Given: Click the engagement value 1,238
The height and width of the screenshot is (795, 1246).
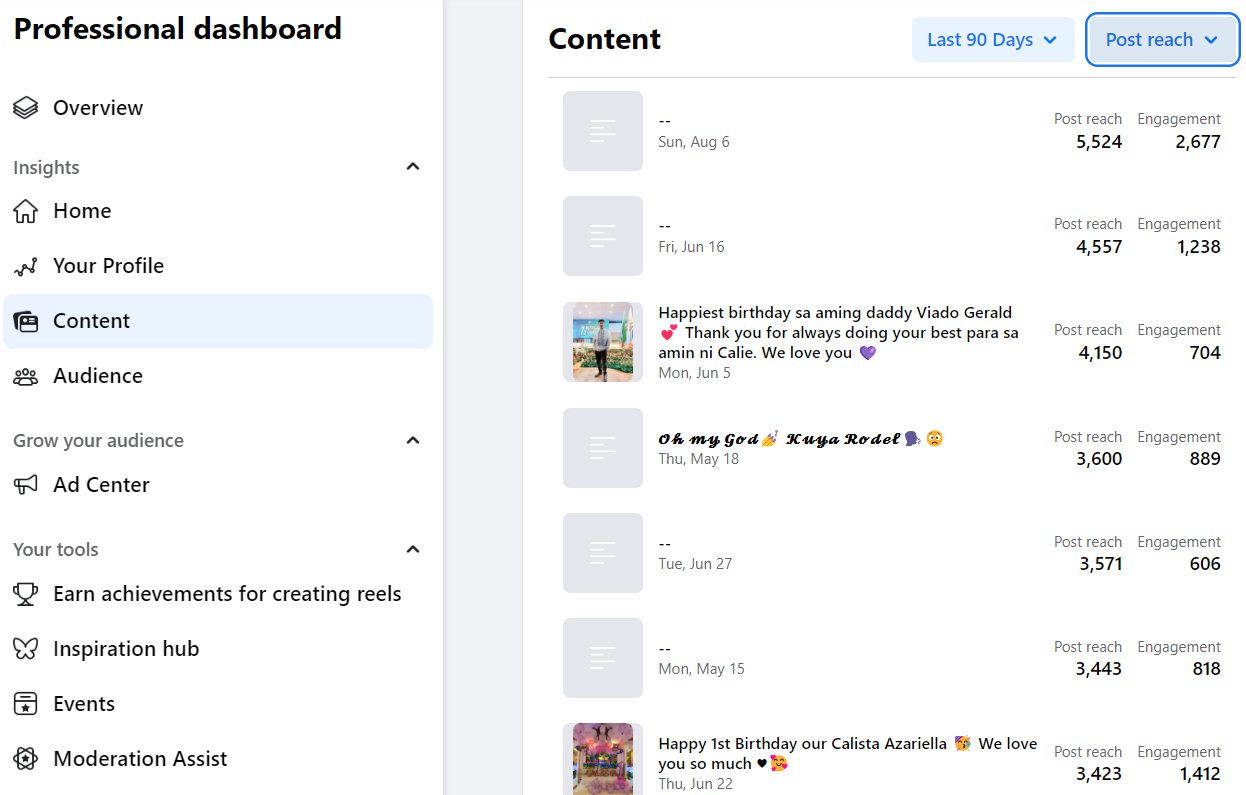Looking at the screenshot, I should coord(1198,247).
